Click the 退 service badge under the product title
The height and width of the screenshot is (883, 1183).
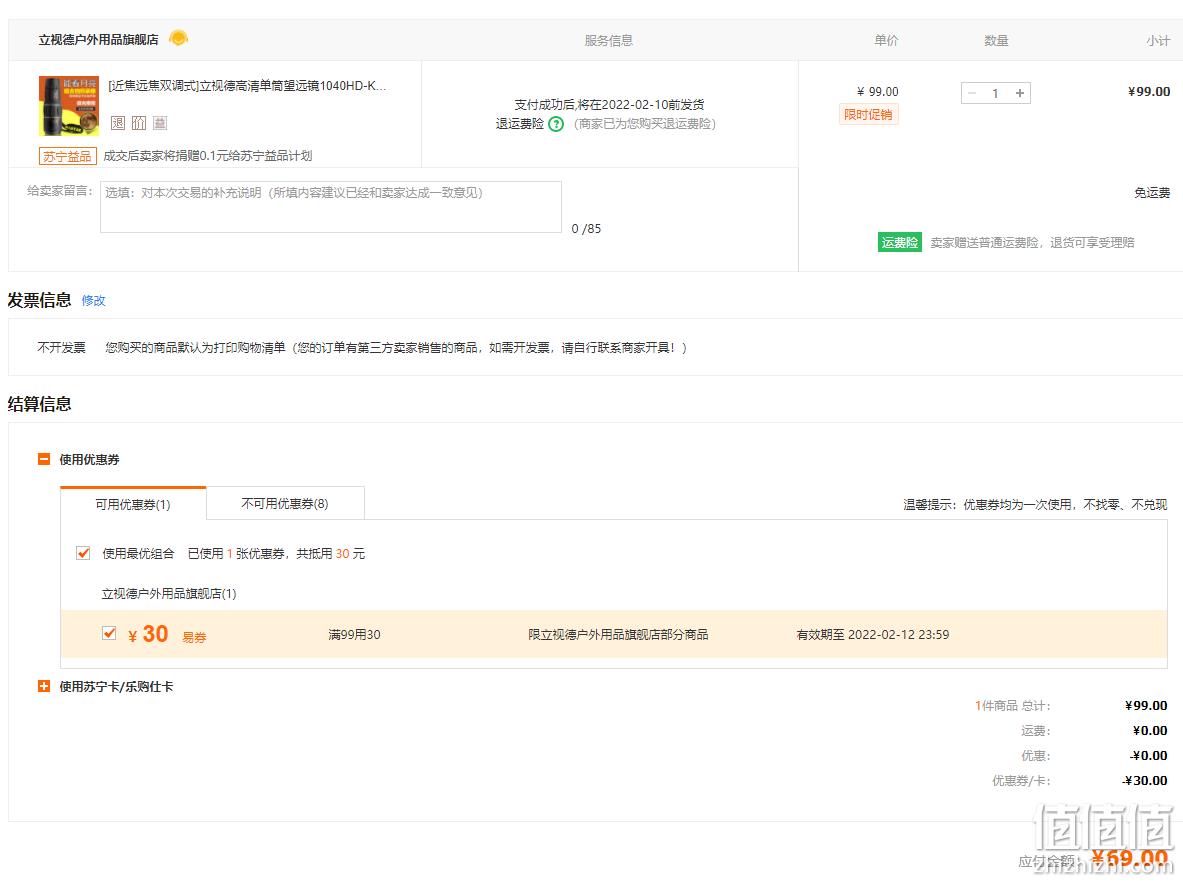click(x=118, y=123)
